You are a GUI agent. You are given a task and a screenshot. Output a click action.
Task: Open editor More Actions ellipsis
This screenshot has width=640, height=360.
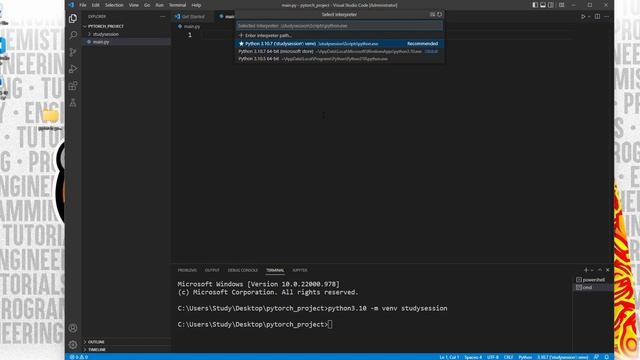[x=607, y=16]
